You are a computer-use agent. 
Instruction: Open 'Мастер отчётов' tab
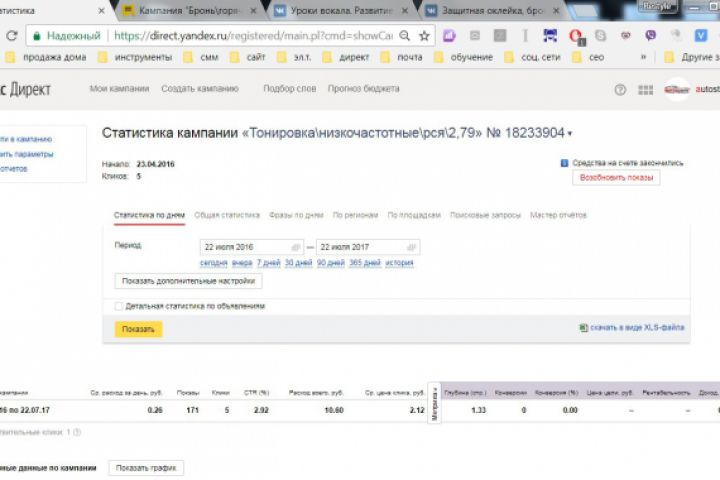pyautogui.click(x=558, y=215)
